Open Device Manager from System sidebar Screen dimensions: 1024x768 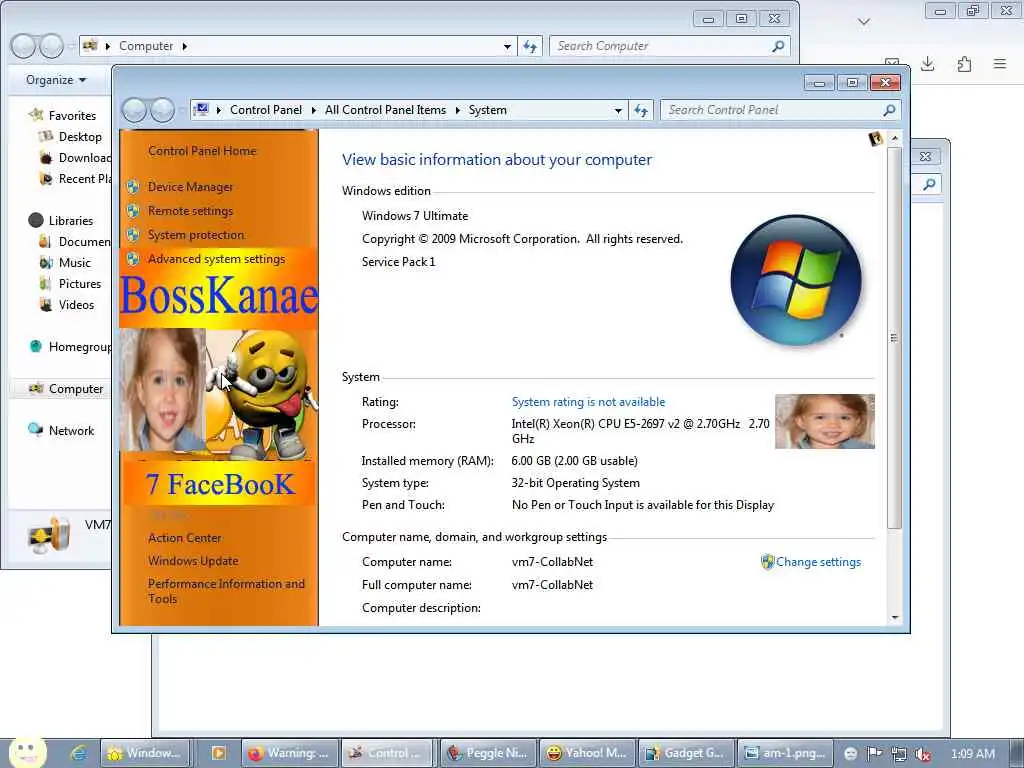coord(190,187)
